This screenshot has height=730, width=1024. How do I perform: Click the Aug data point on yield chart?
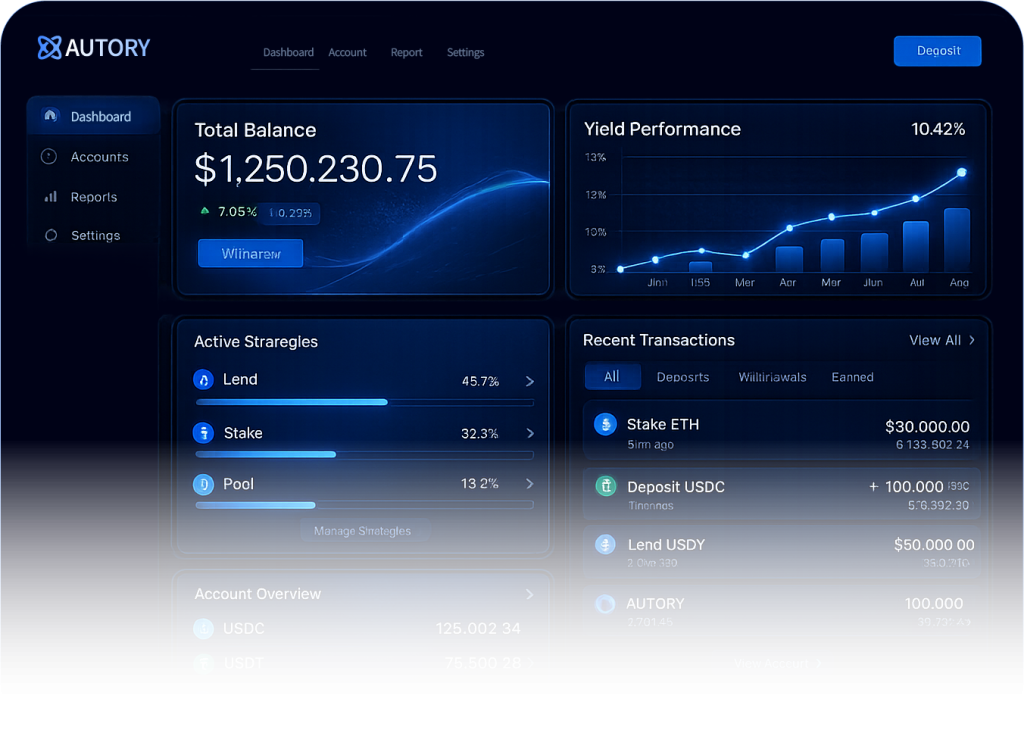pyautogui.click(x=962, y=173)
